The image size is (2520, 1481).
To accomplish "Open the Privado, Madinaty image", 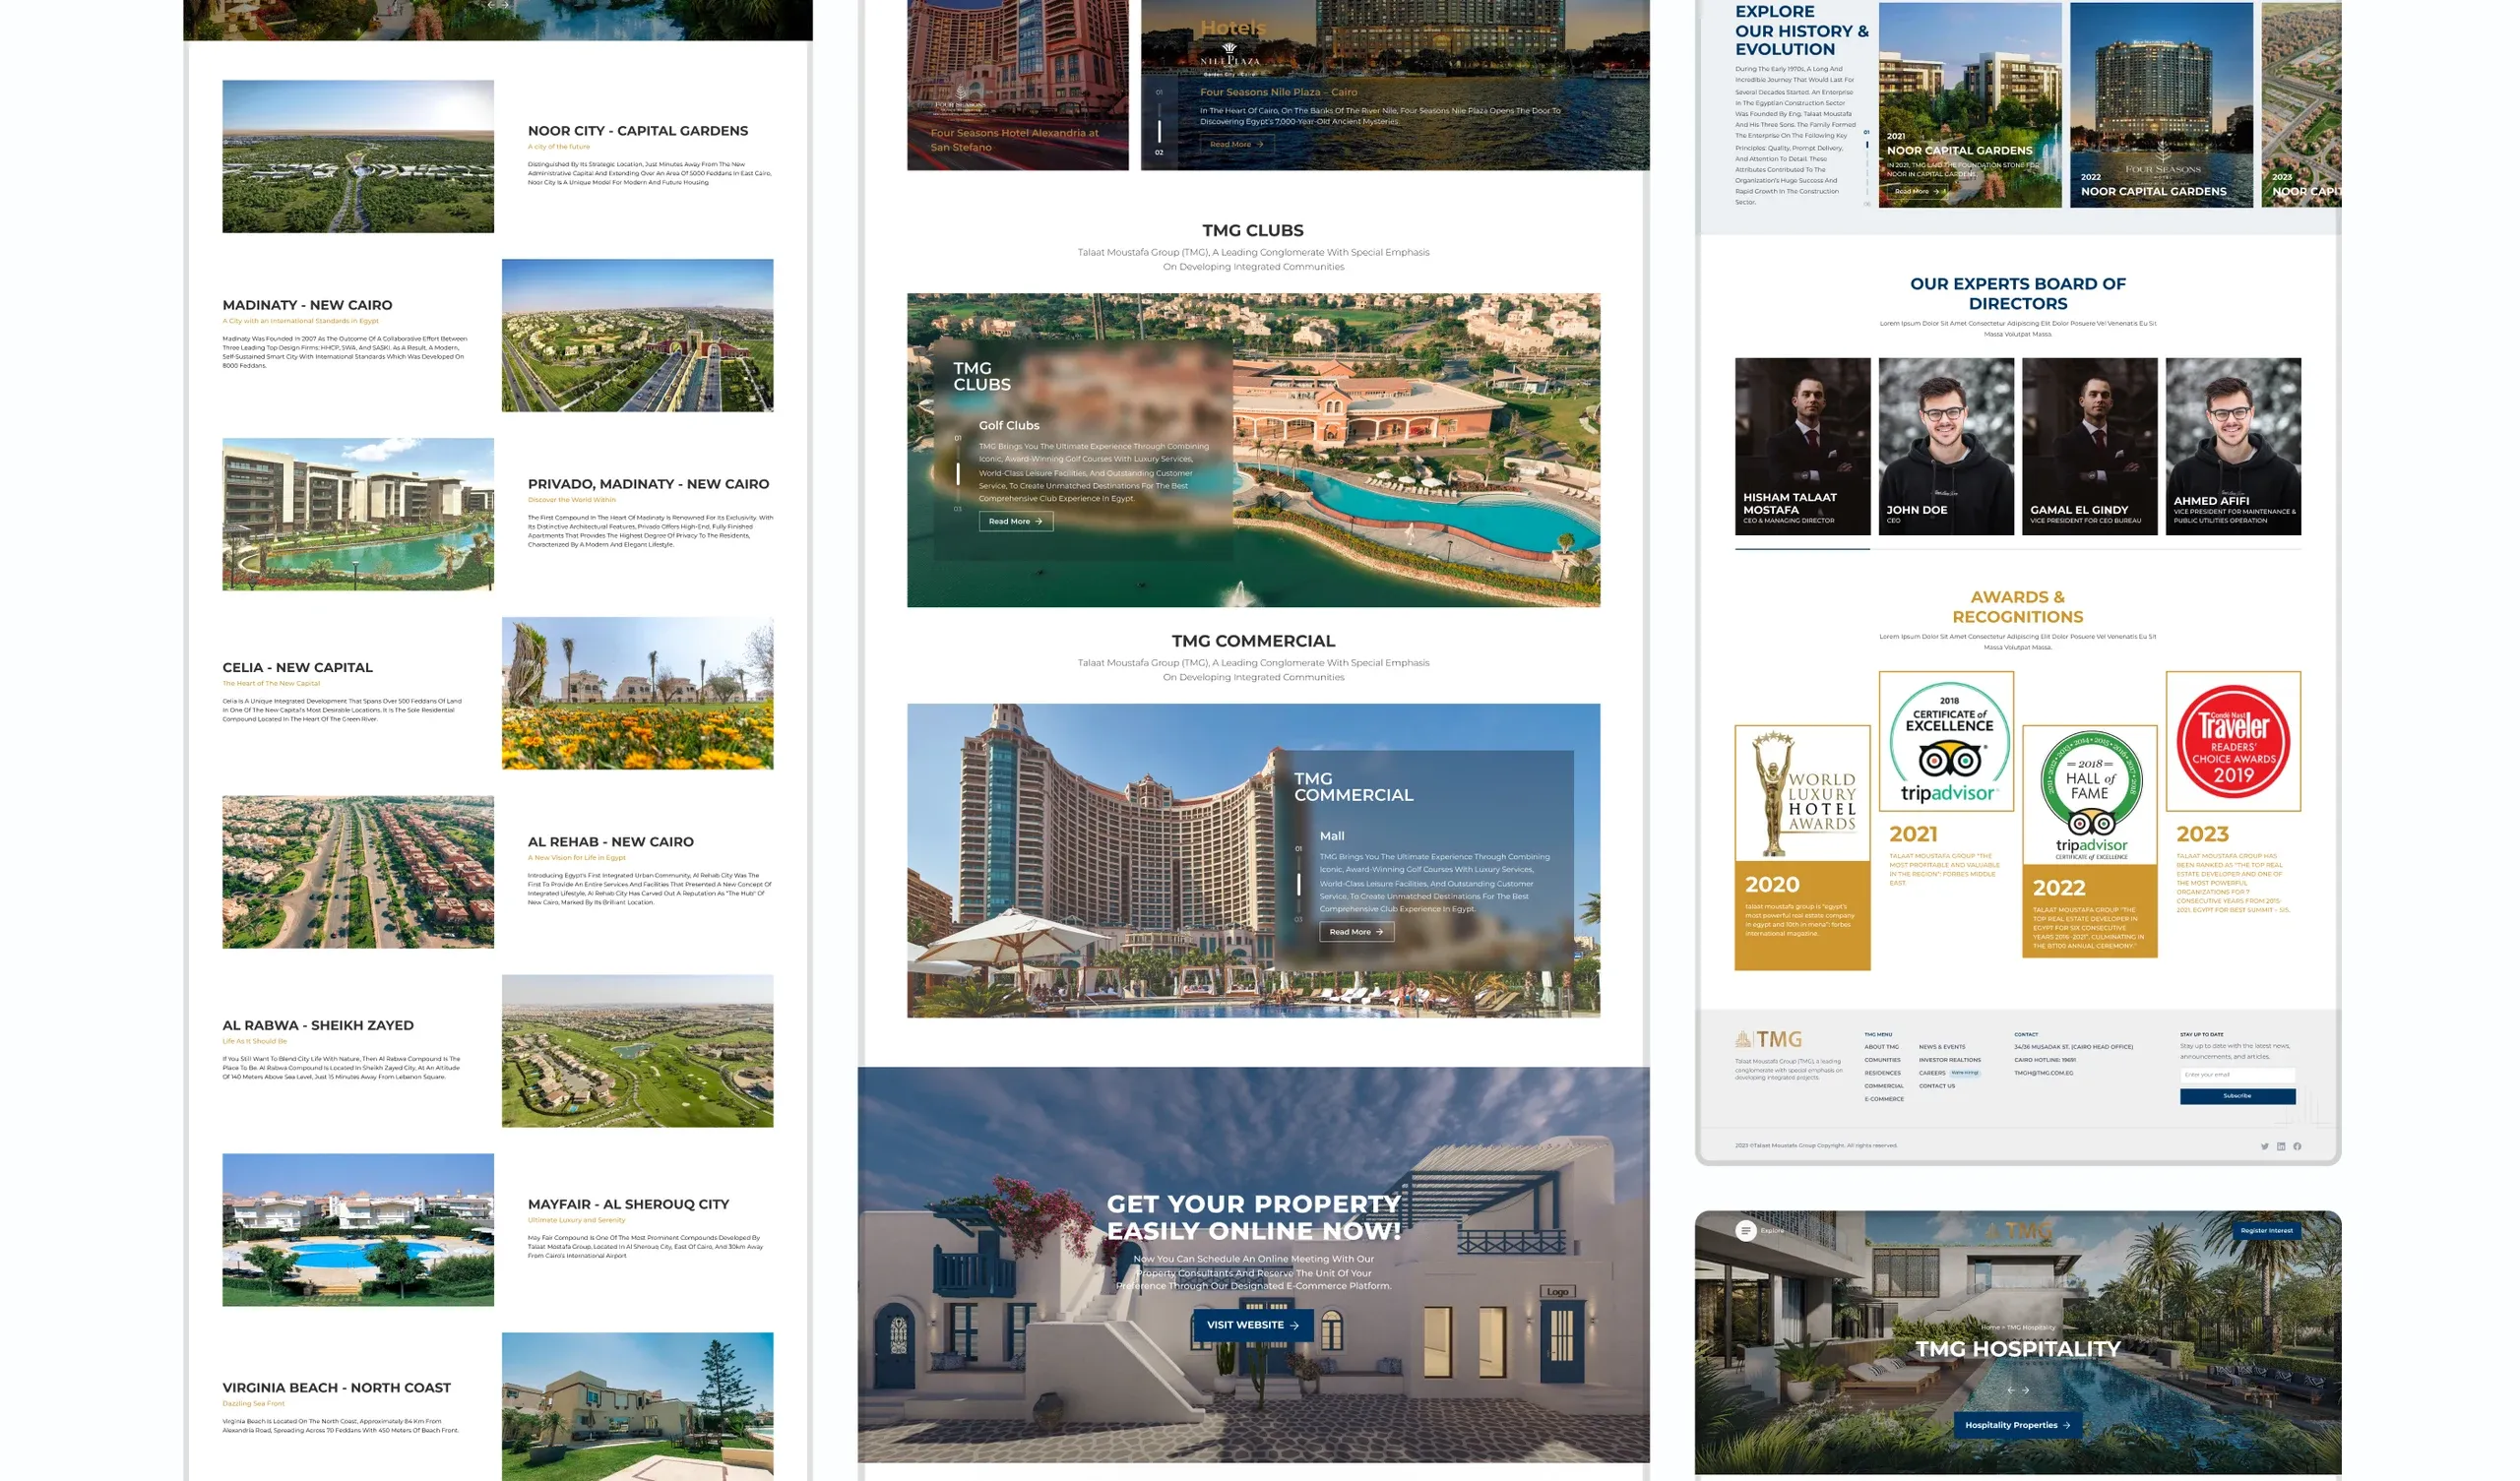I will coord(358,514).
